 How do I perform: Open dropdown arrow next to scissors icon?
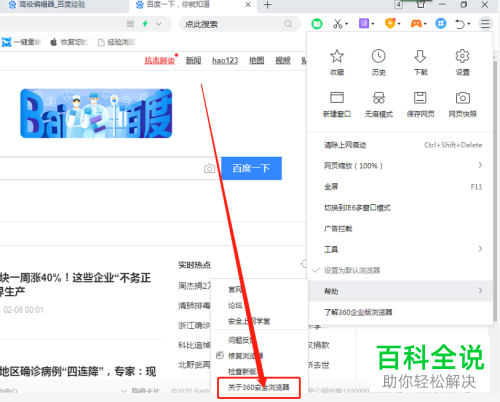tap(347, 24)
